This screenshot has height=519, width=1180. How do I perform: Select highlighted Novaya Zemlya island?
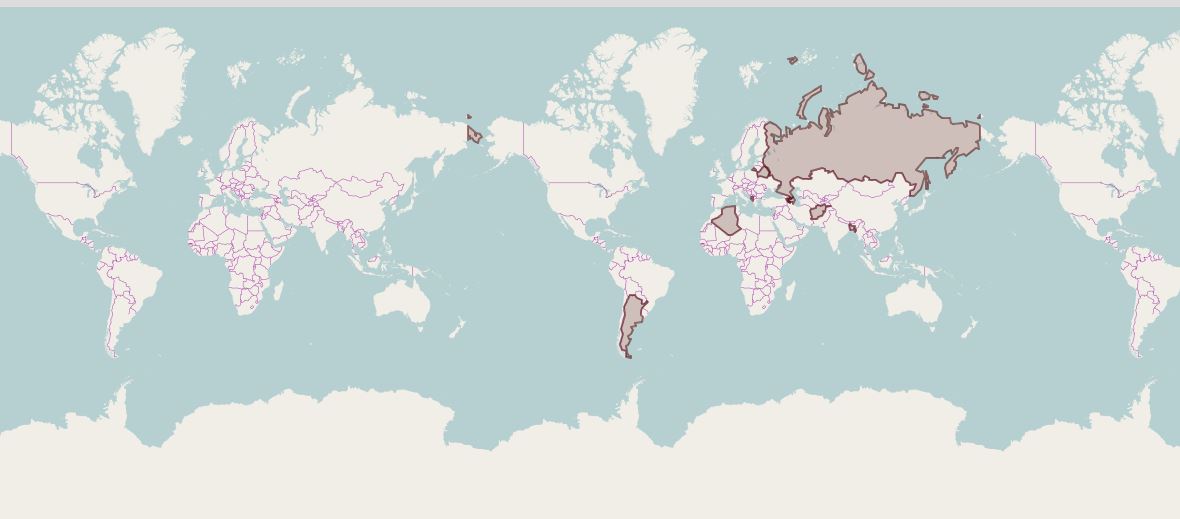click(x=808, y=102)
